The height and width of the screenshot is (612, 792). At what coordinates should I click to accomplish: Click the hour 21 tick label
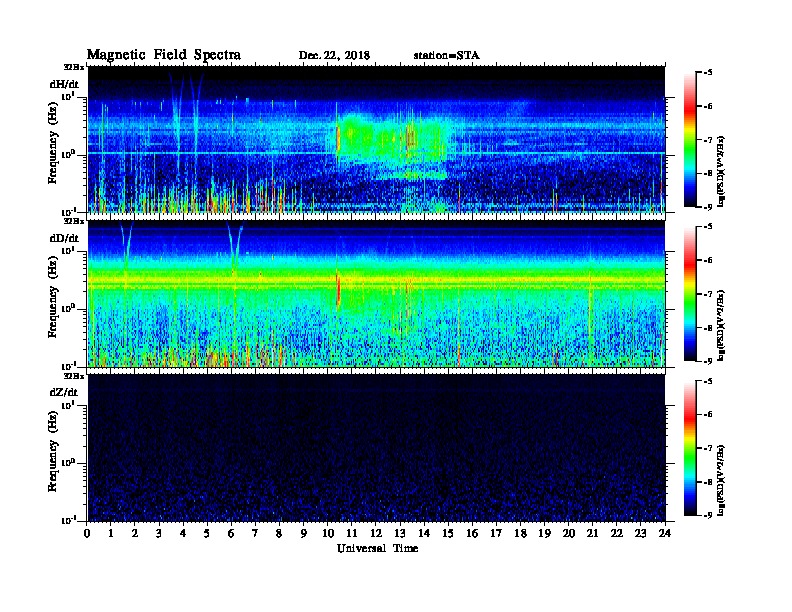point(592,534)
